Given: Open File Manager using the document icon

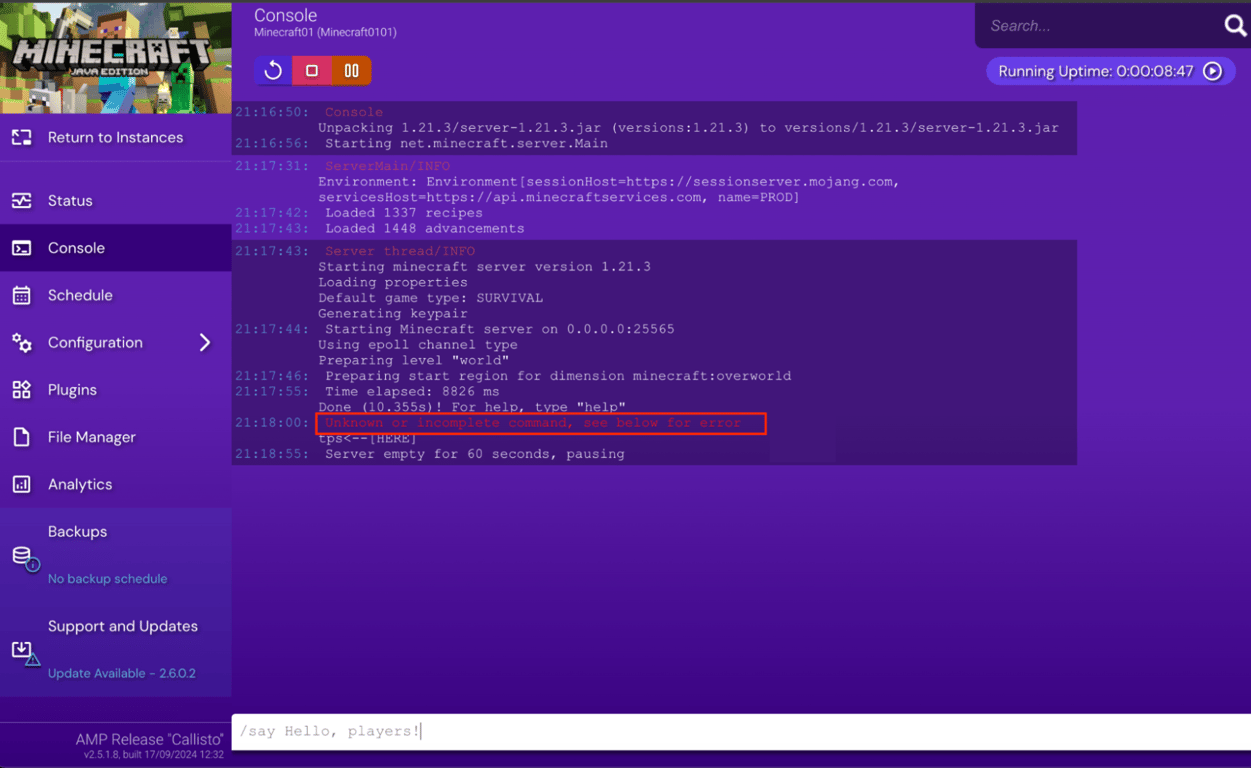Looking at the screenshot, I should (x=22, y=437).
